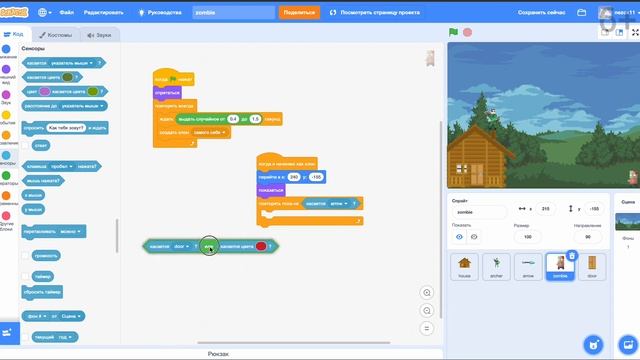Open the Другие блоки (My Blocks) category
Screen dimensions: 640x360
coord(7,220)
